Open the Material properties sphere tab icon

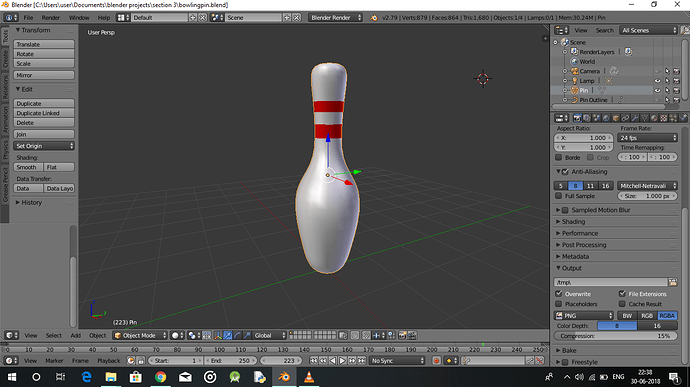(654, 118)
